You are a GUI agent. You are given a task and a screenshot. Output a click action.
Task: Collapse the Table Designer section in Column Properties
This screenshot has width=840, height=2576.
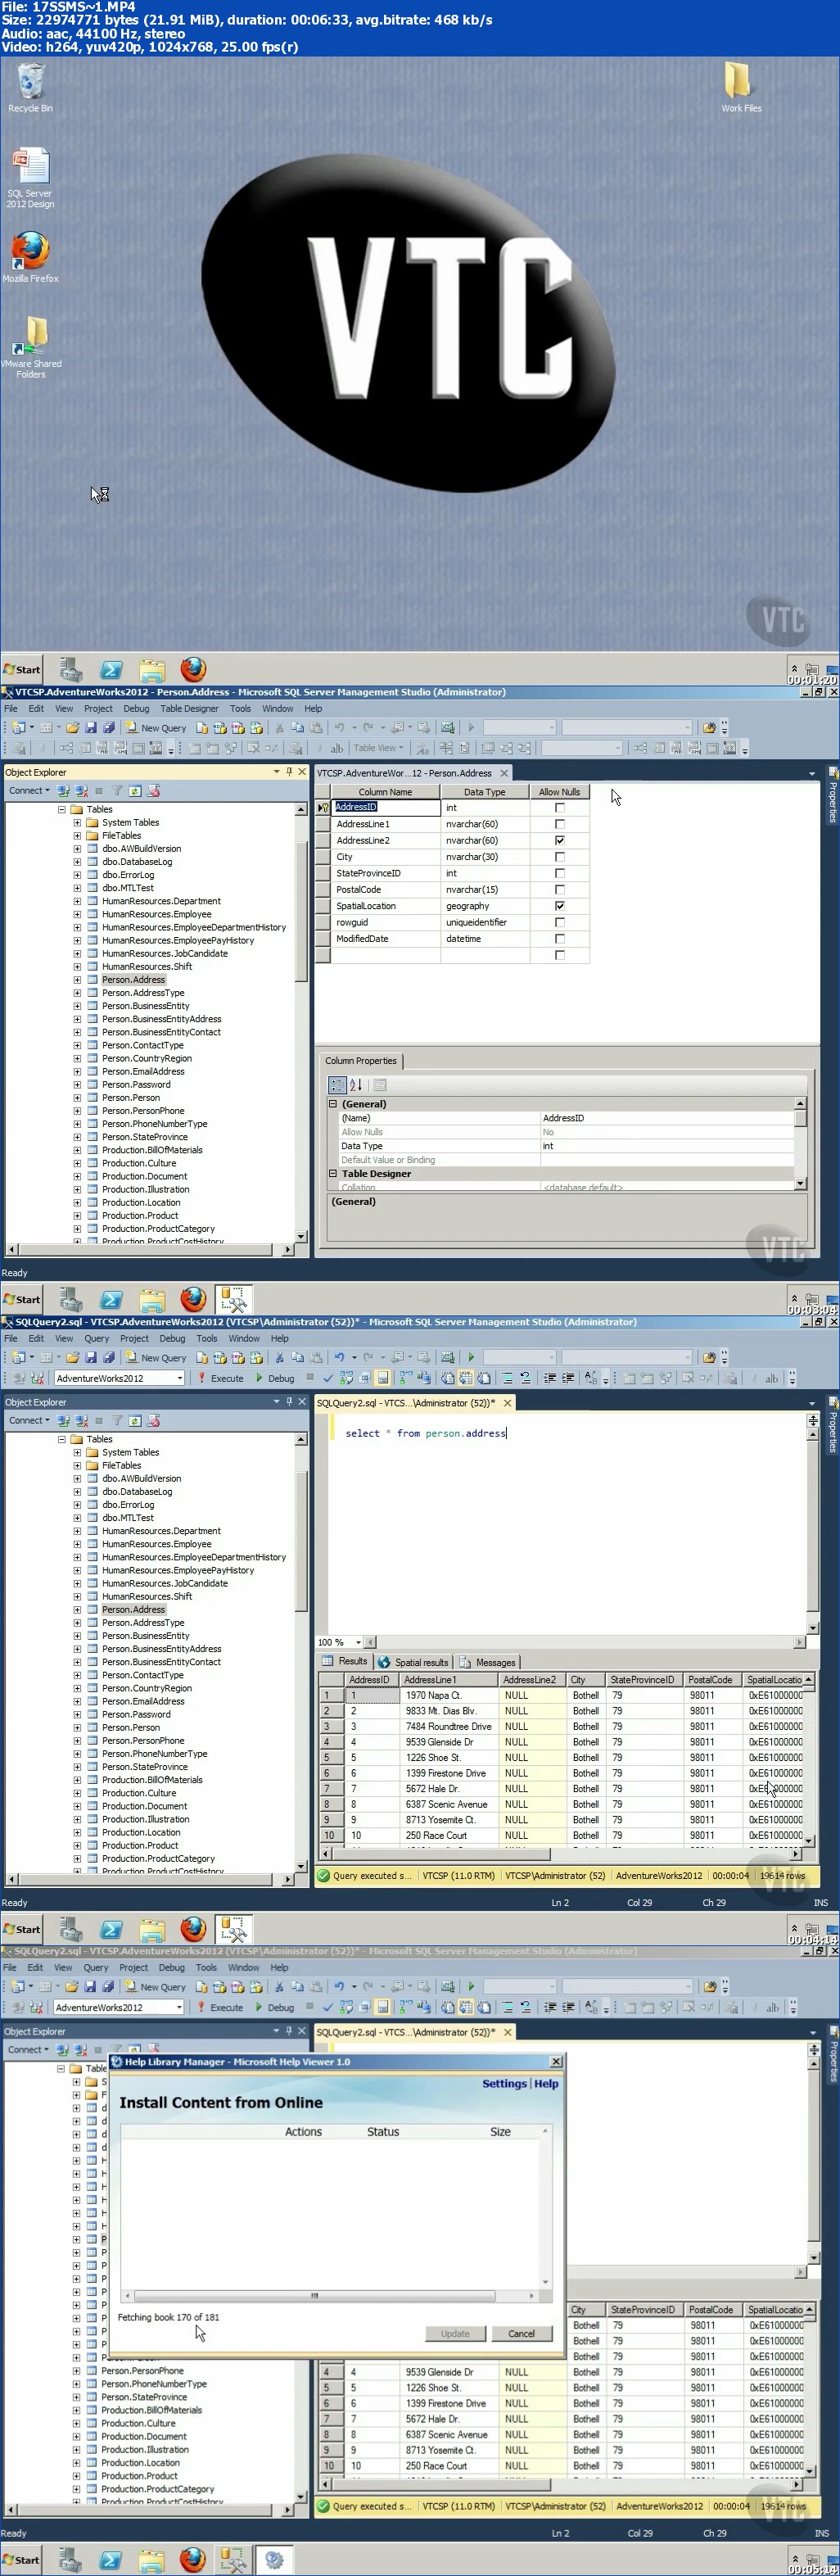click(x=333, y=1173)
